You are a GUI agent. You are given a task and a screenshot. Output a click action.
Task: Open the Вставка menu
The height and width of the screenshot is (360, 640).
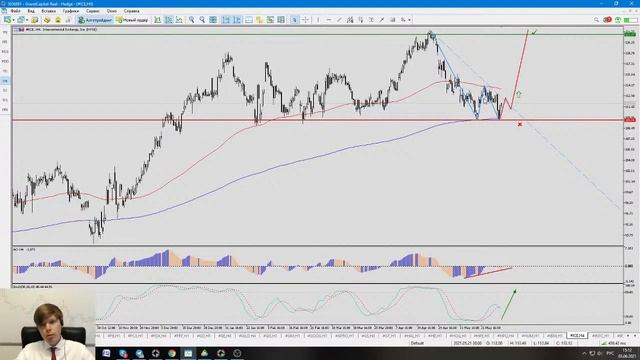(49, 11)
